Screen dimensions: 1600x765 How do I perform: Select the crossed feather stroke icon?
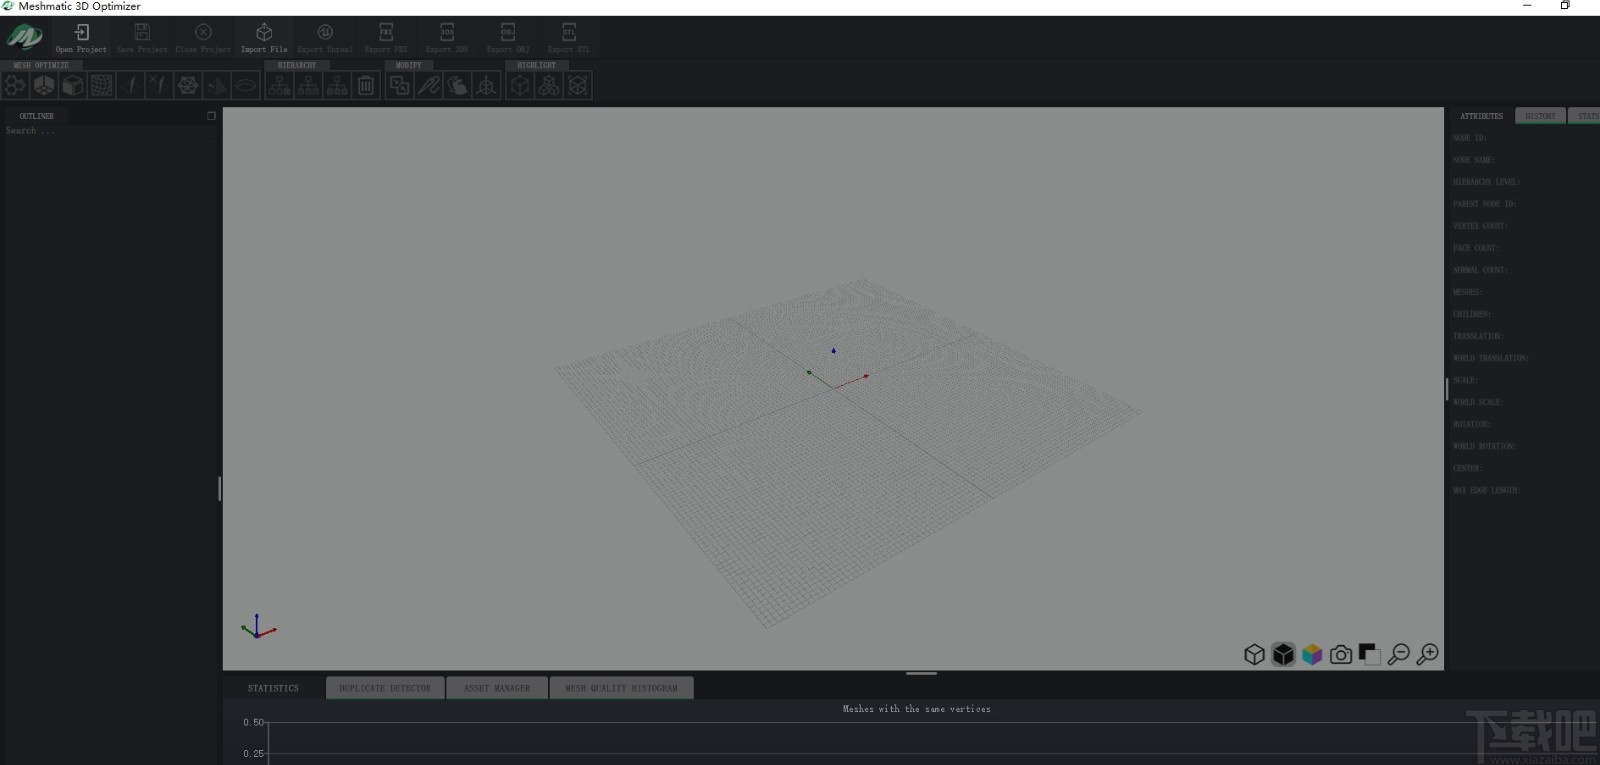(x=159, y=86)
